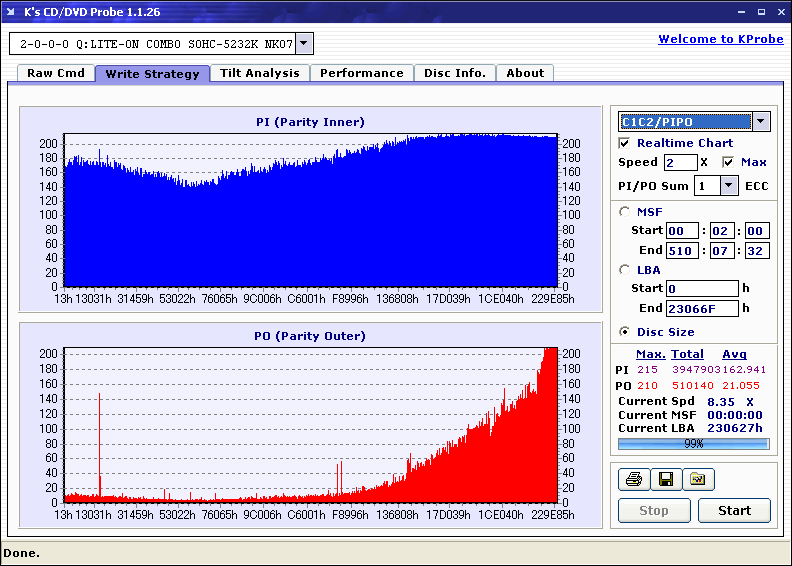Click the PO total value 510140
Viewport: 792px width, 566px height.
(x=692, y=386)
